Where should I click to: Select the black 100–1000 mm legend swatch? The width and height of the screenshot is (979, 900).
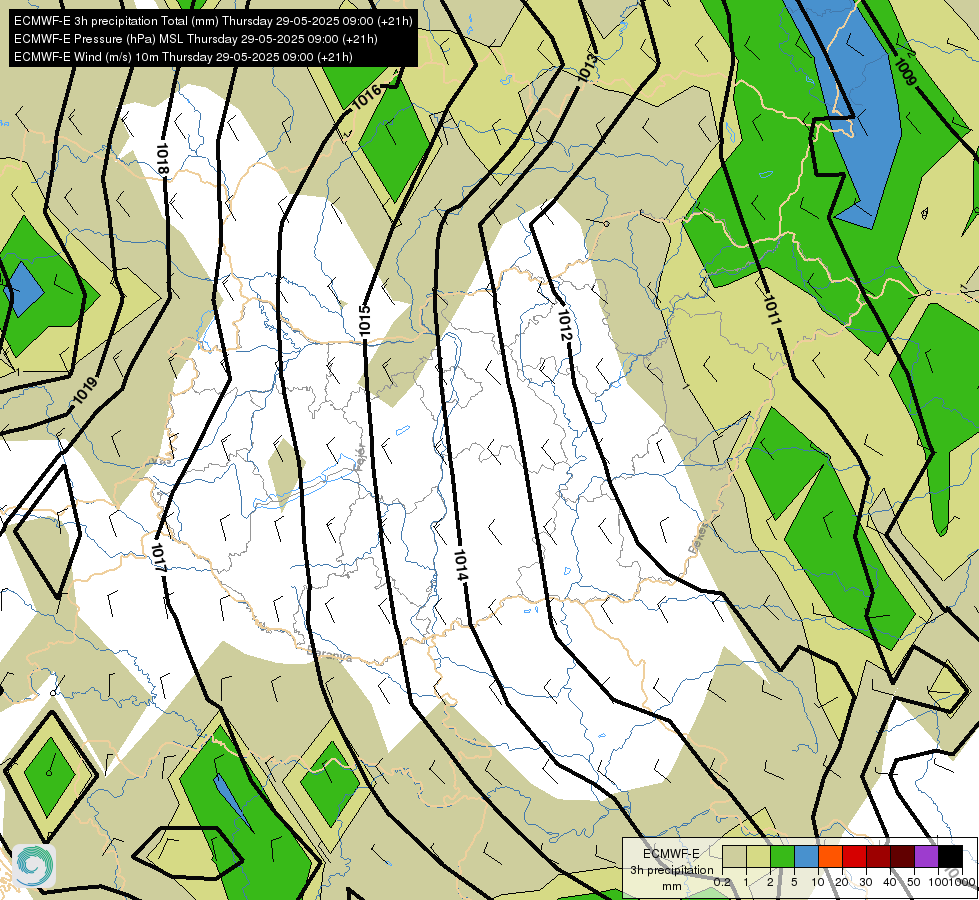(x=950, y=856)
